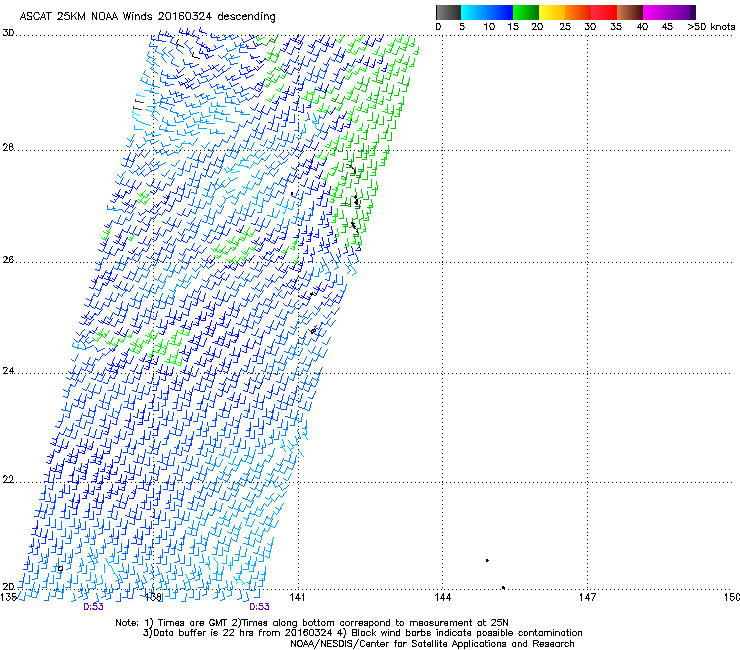Click the 'Black wind barbs indicate possible contamination' note
740x650 pixels.
pos(467,633)
